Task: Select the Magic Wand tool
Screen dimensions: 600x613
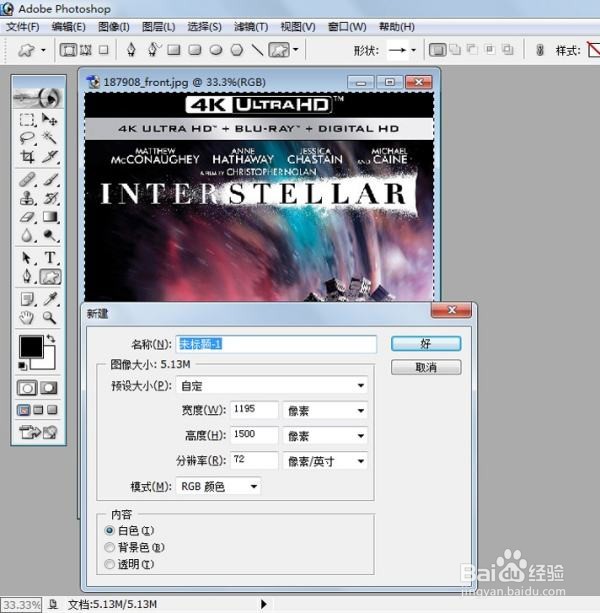Action: (x=50, y=138)
